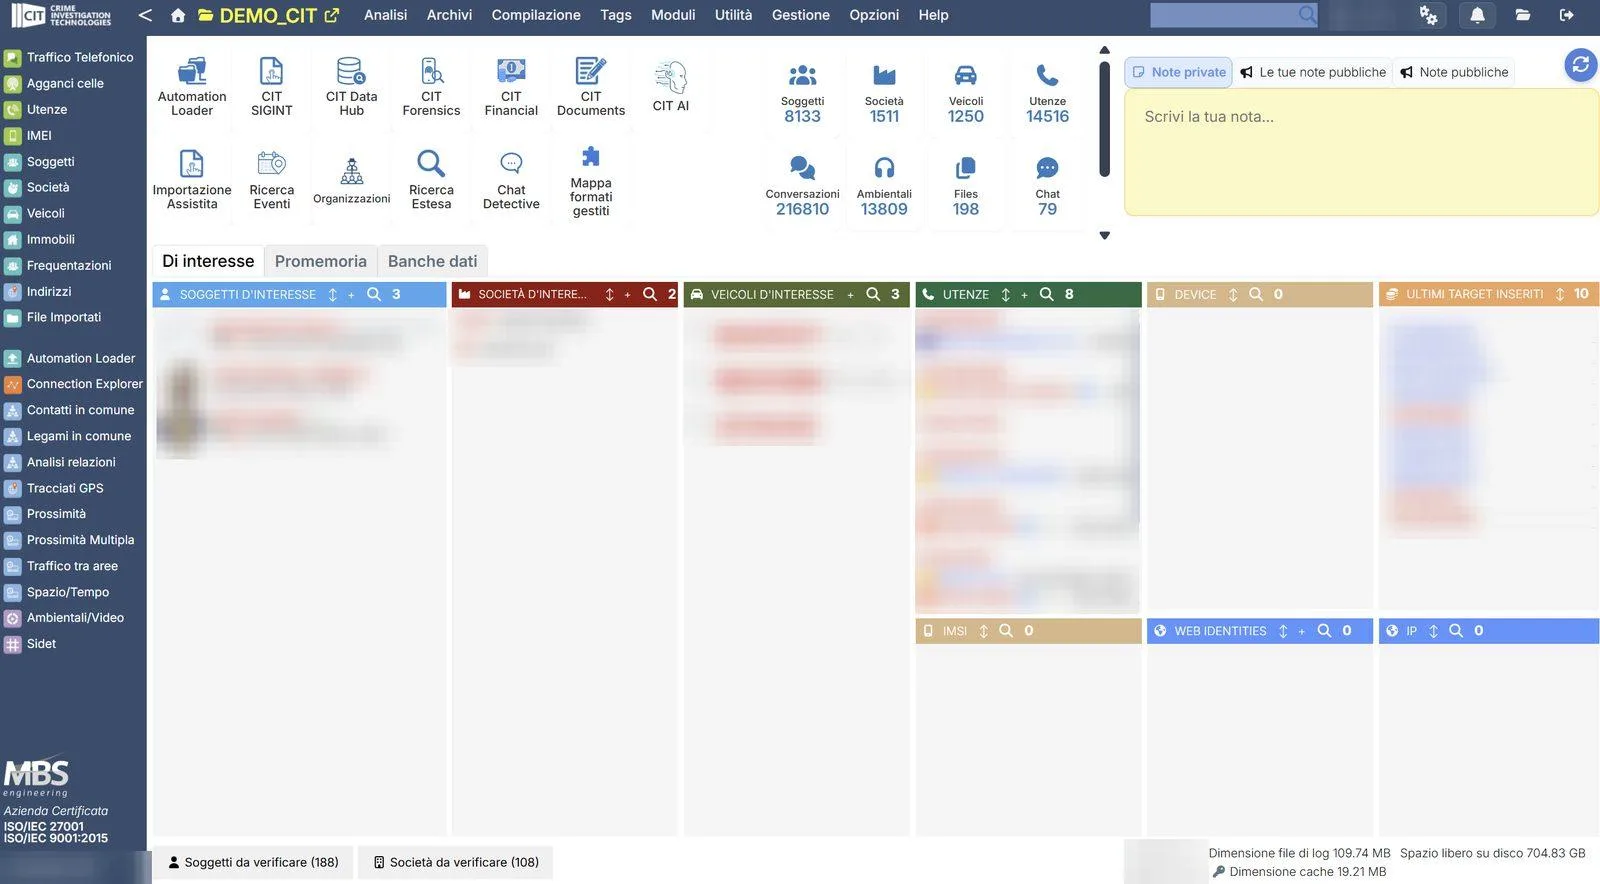
Task: Expand the Società d'interesse panel height
Action: (609, 295)
